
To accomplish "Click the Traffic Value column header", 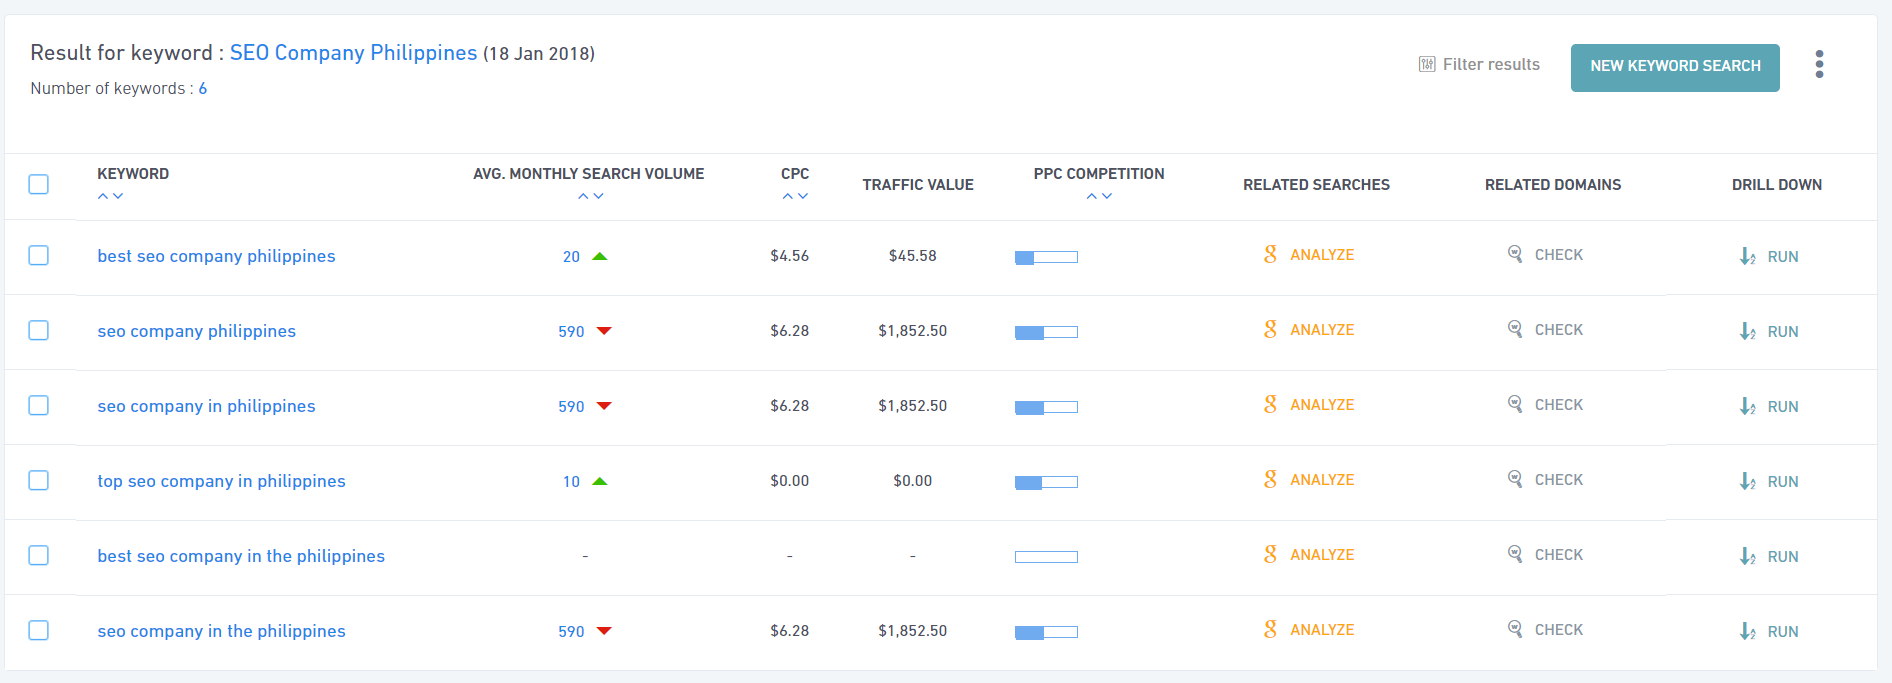I will (x=917, y=185).
